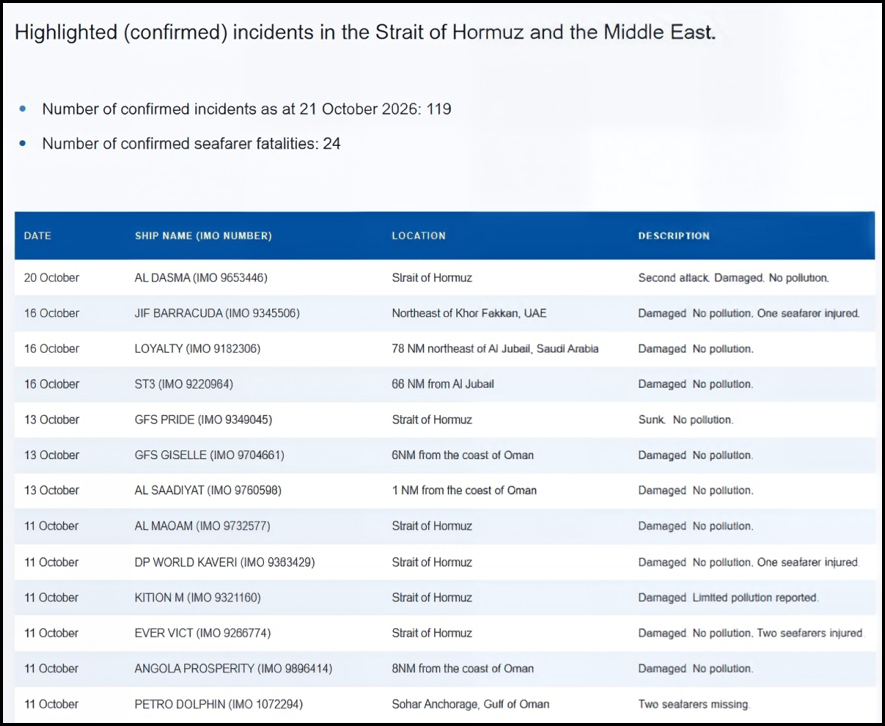
Task: Click the DATE column header
Action: click(37, 236)
